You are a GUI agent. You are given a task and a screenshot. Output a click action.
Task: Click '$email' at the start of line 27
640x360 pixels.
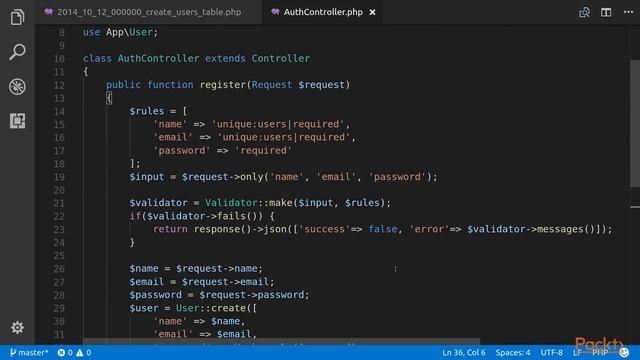147,282
